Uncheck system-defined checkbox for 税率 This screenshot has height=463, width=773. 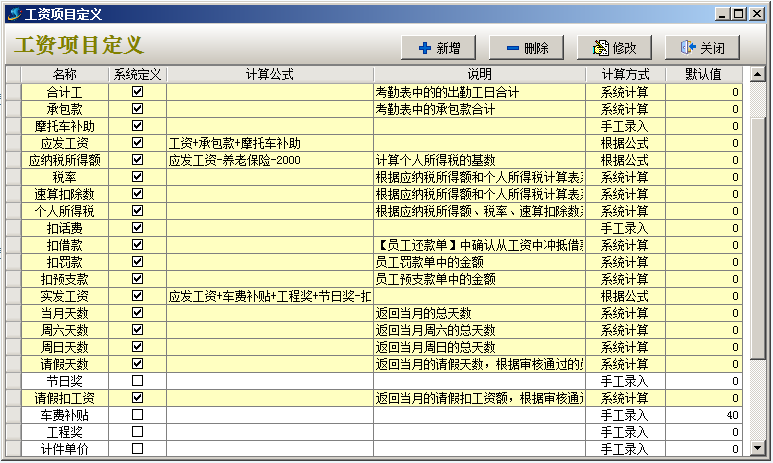[137, 176]
